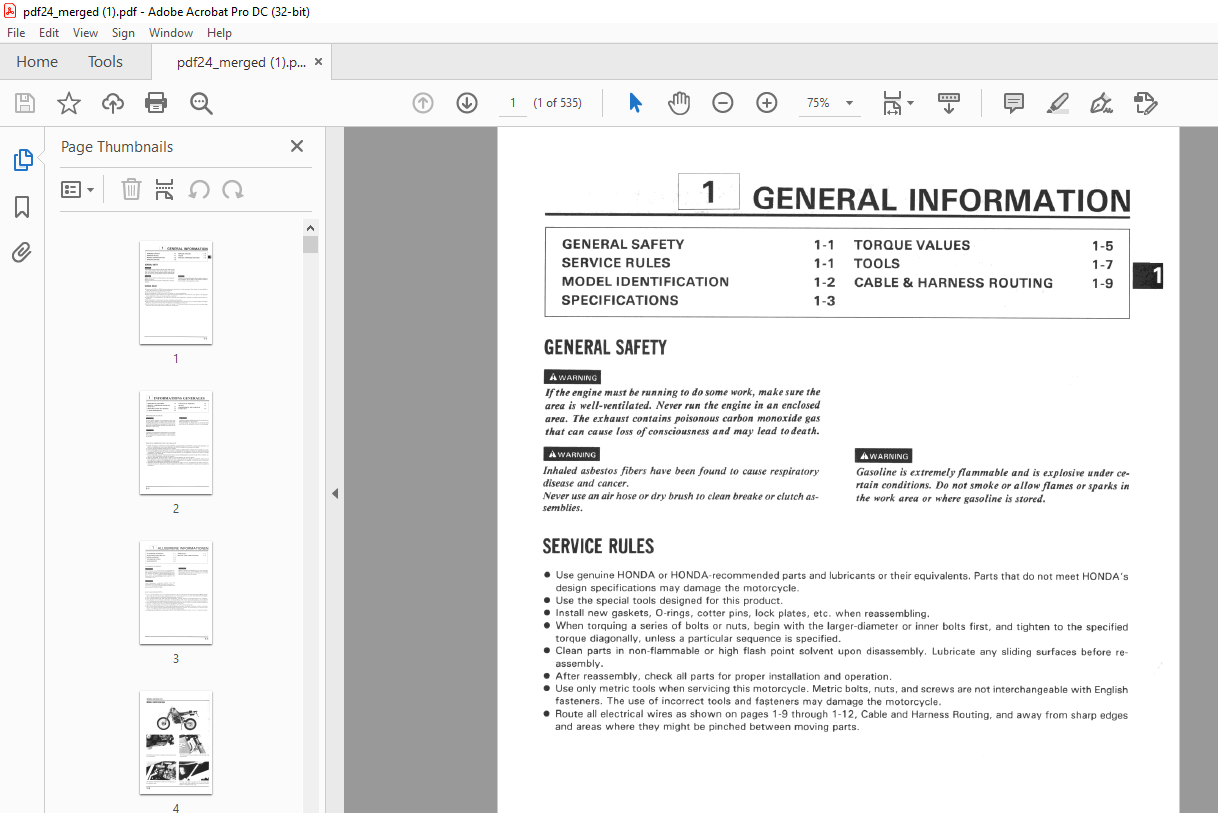The height and width of the screenshot is (813, 1218).
Task: Click SPECIFICATIONS contents entry
Action: pyautogui.click(x=620, y=300)
